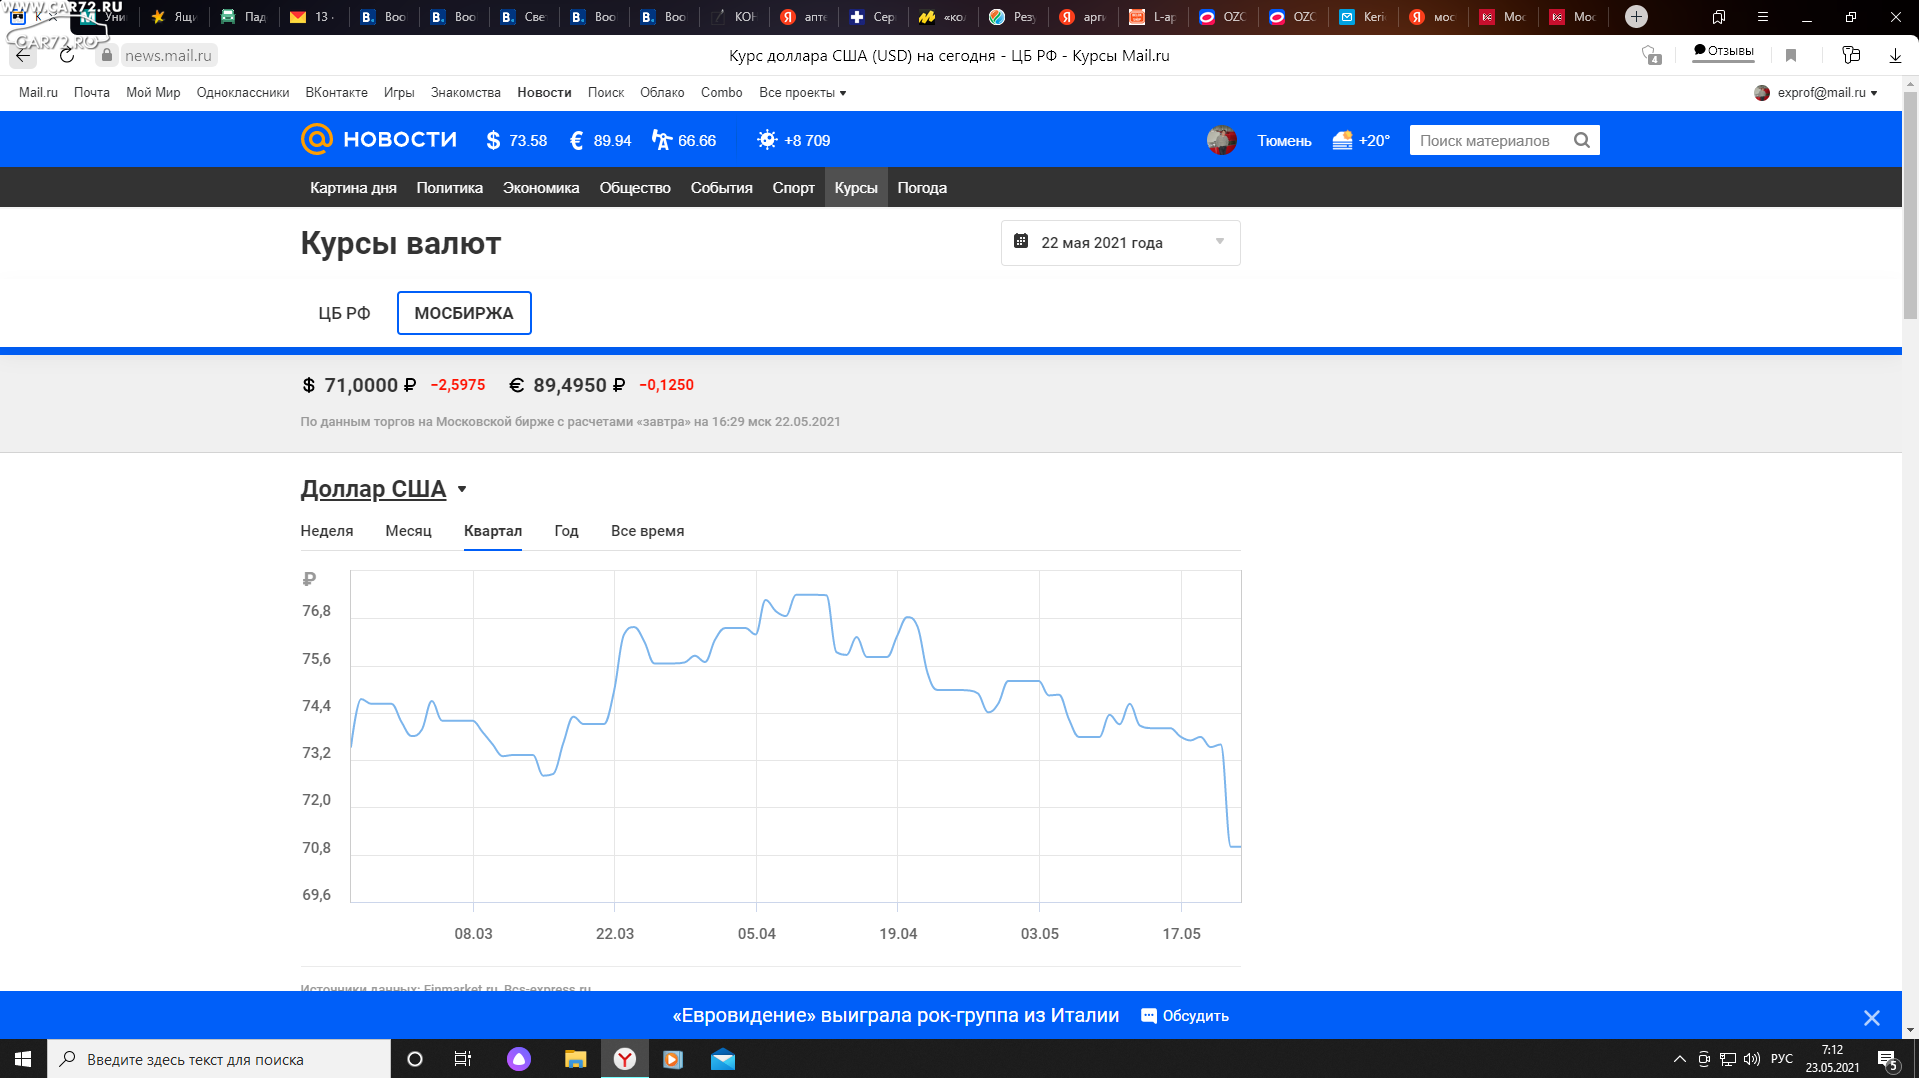Go to Почта link in top bar
Screen dimensions: 1919x1078
coord(92,92)
